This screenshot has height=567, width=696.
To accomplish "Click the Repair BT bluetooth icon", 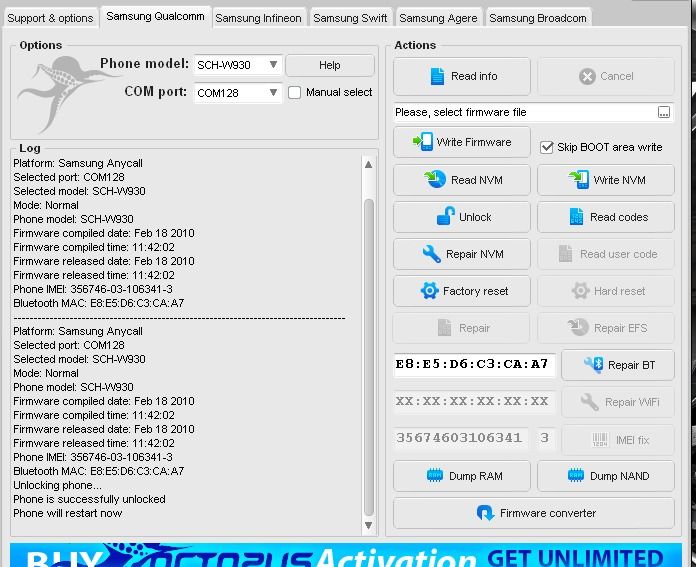I will [x=593, y=365].
